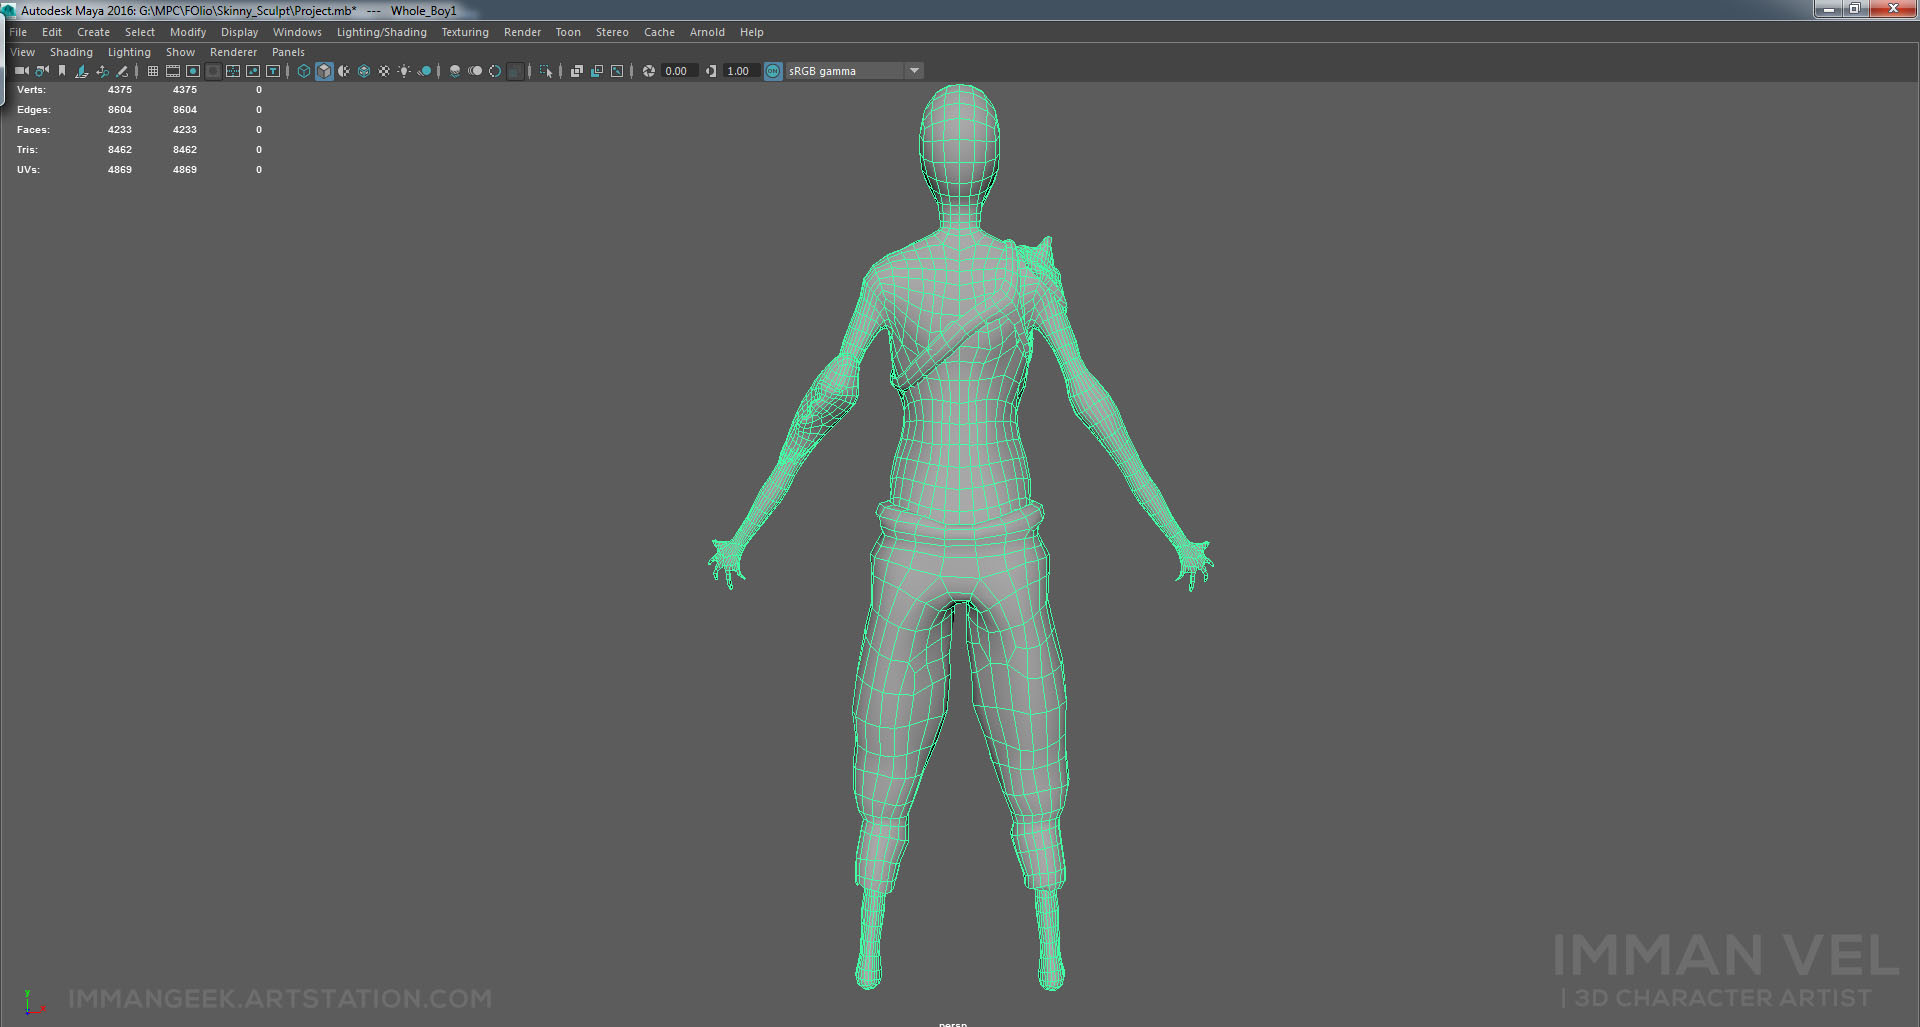The width and height of the screenshot is (1920, 1027).
Task: Click the exposure value field 0.00
Action: pyautogui.click(x=677, y=71)
